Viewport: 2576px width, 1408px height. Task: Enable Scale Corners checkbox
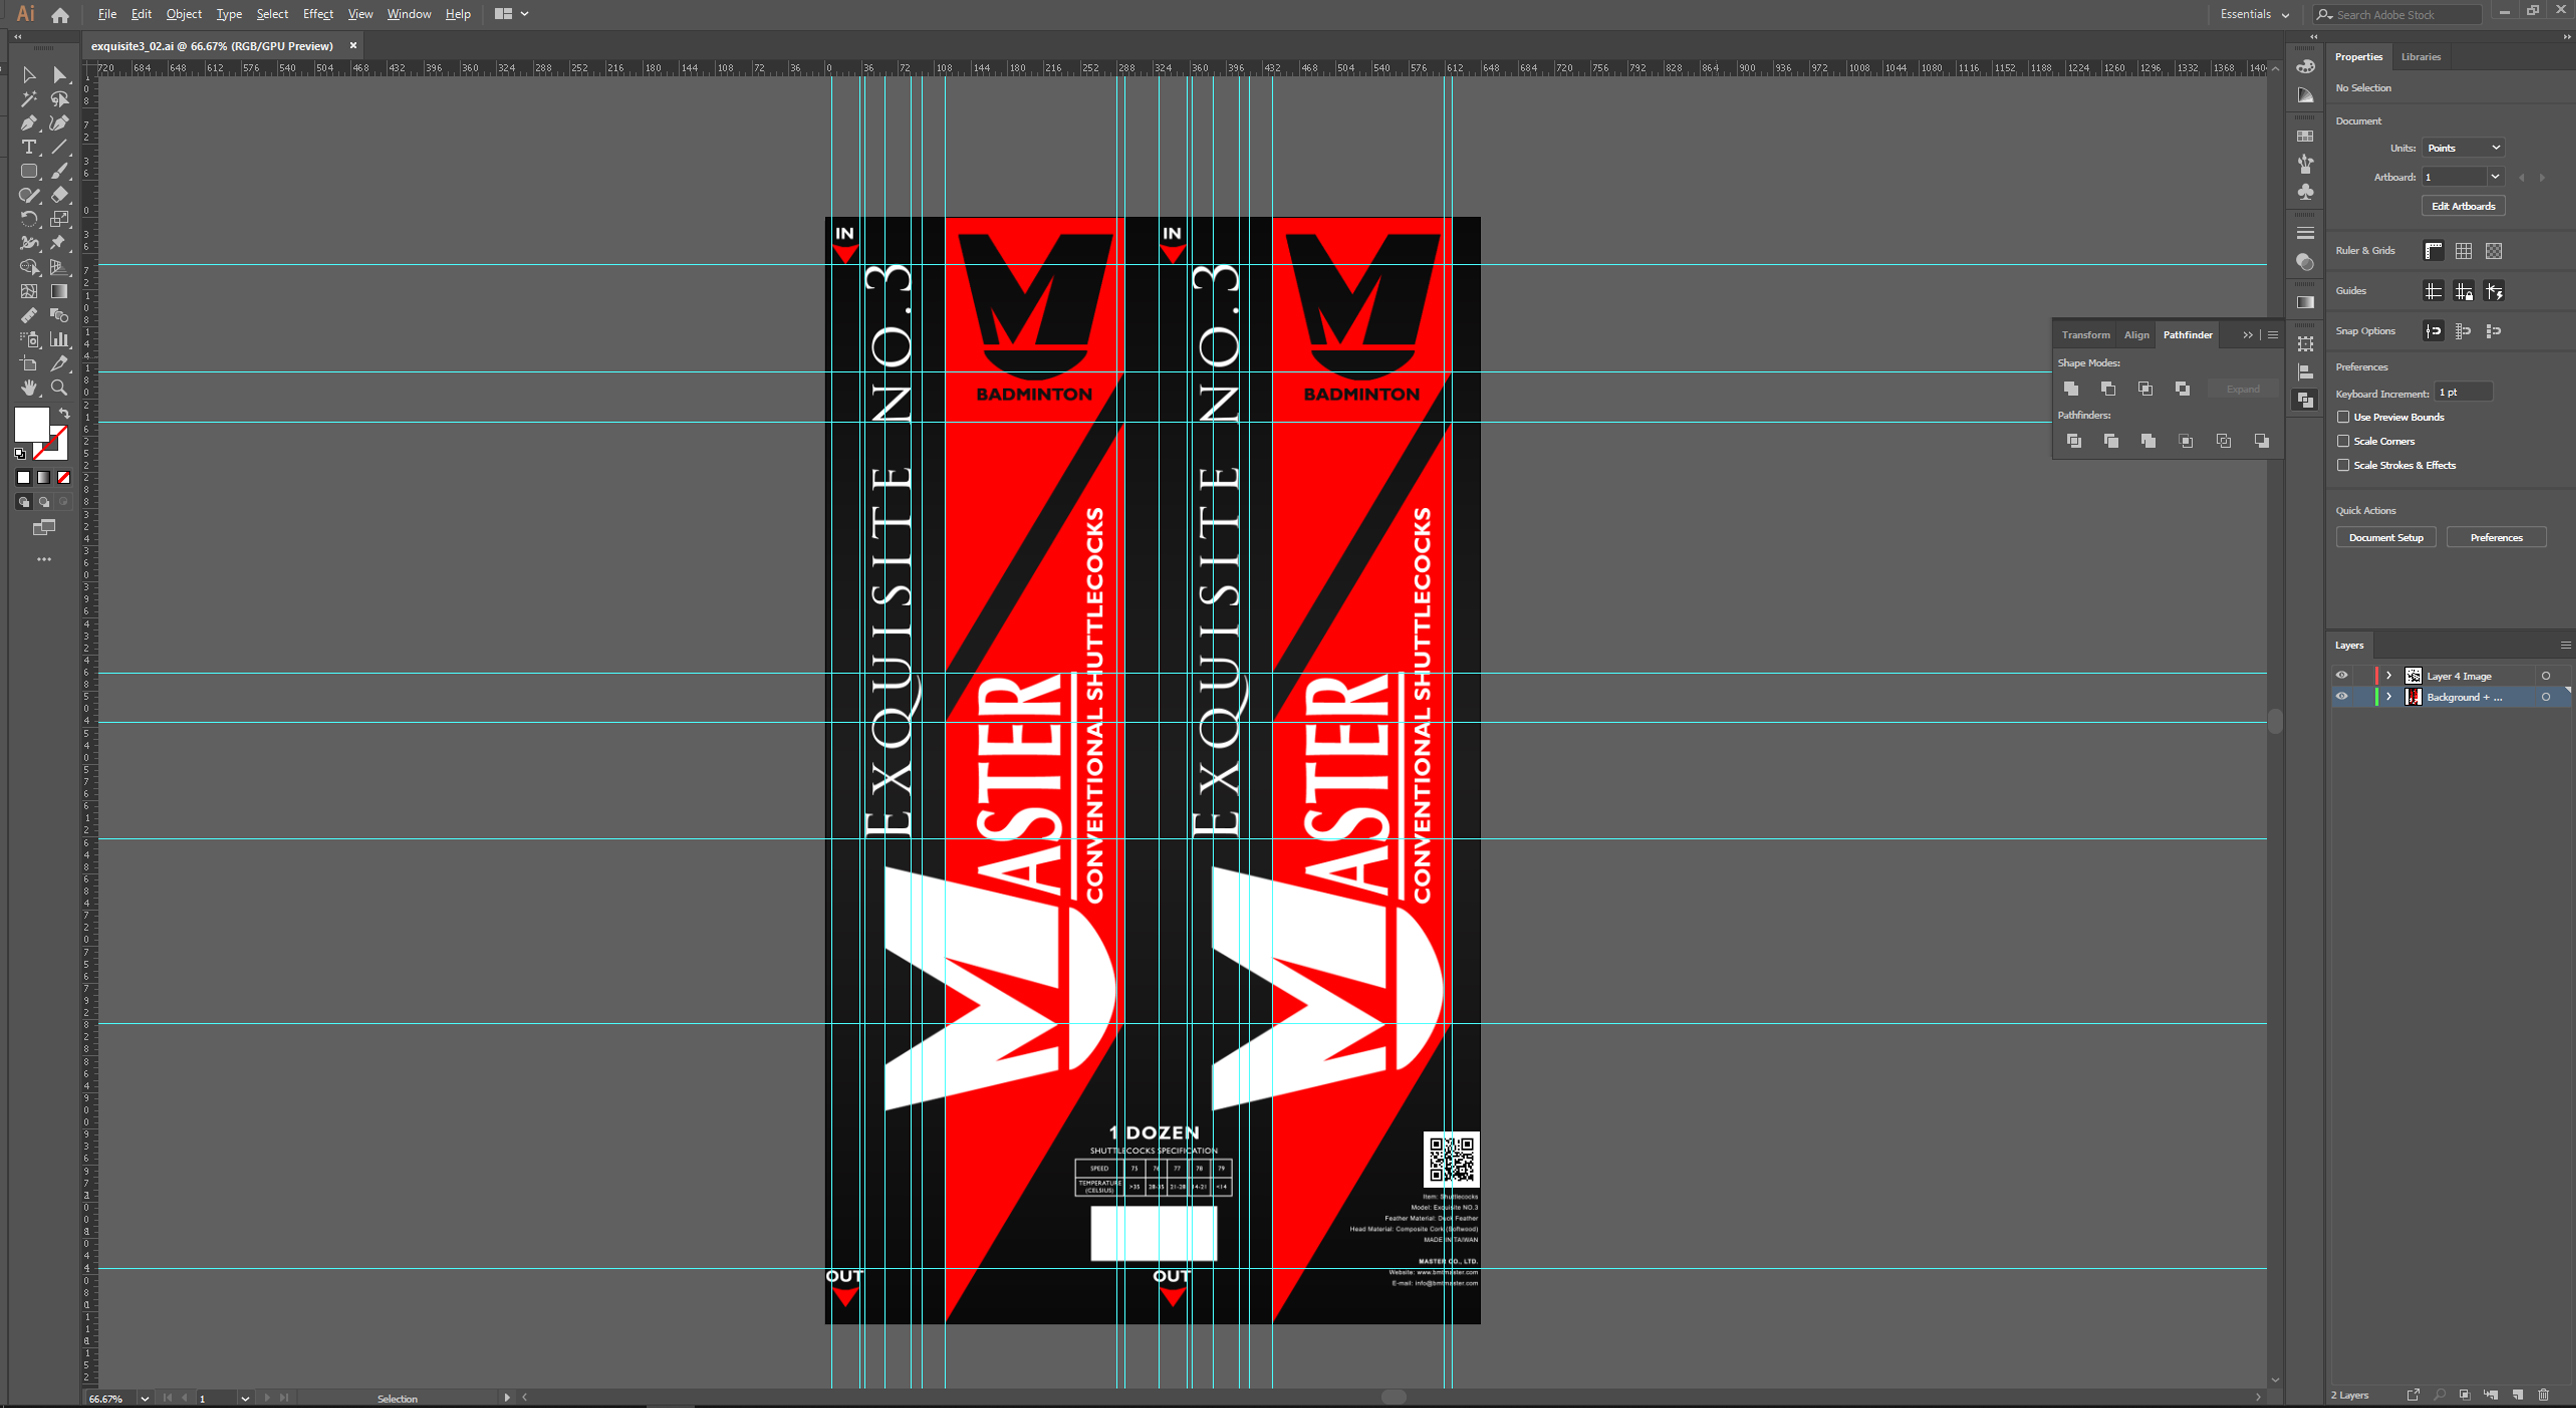[x=2343, y=441]
